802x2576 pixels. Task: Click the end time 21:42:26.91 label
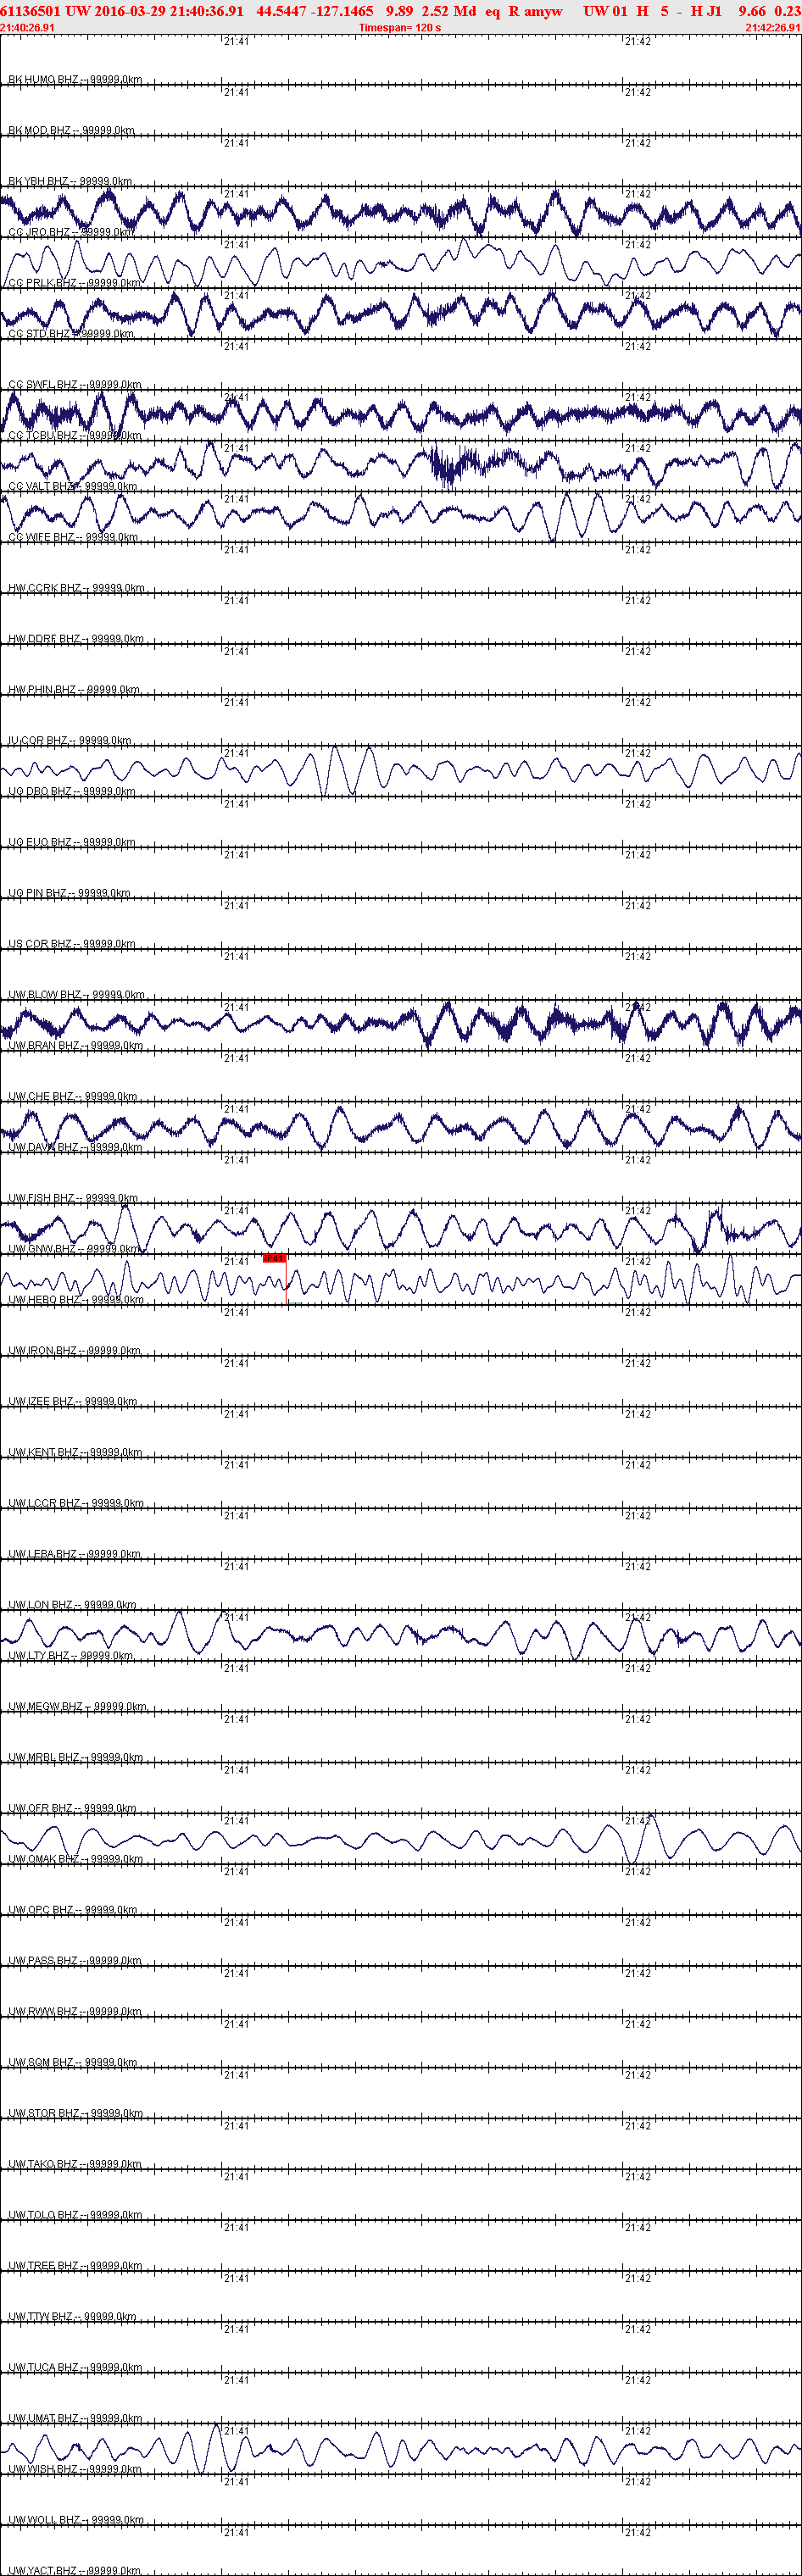tap(773, 27)
